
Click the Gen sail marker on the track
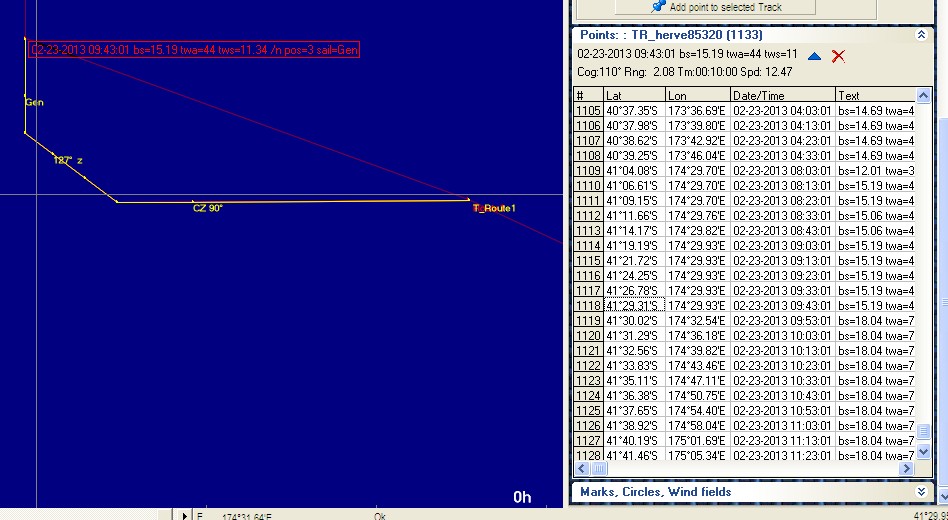(33, 102)
